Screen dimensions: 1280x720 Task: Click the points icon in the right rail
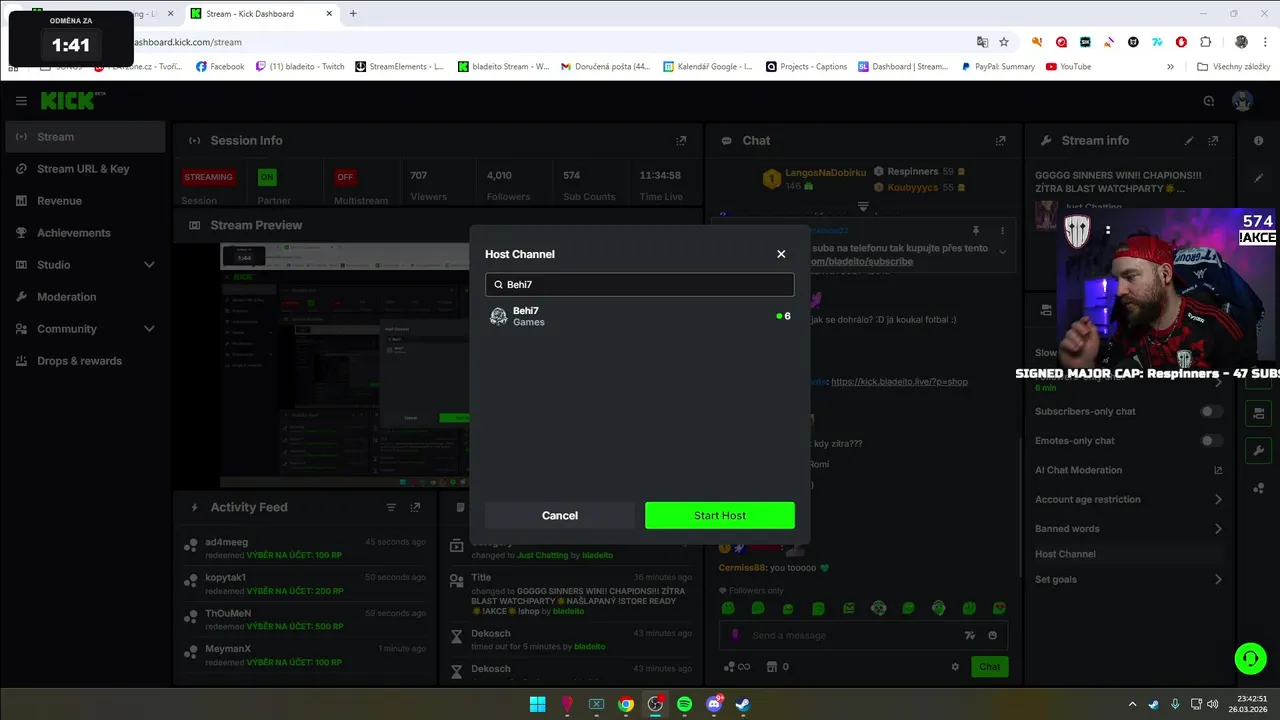point(1258,488)
